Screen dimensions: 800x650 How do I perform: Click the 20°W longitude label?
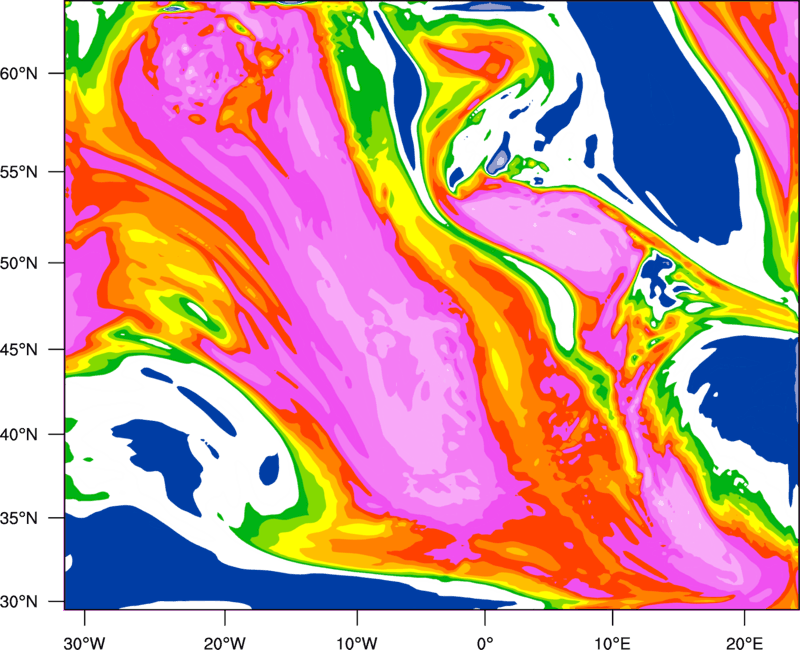225,643
